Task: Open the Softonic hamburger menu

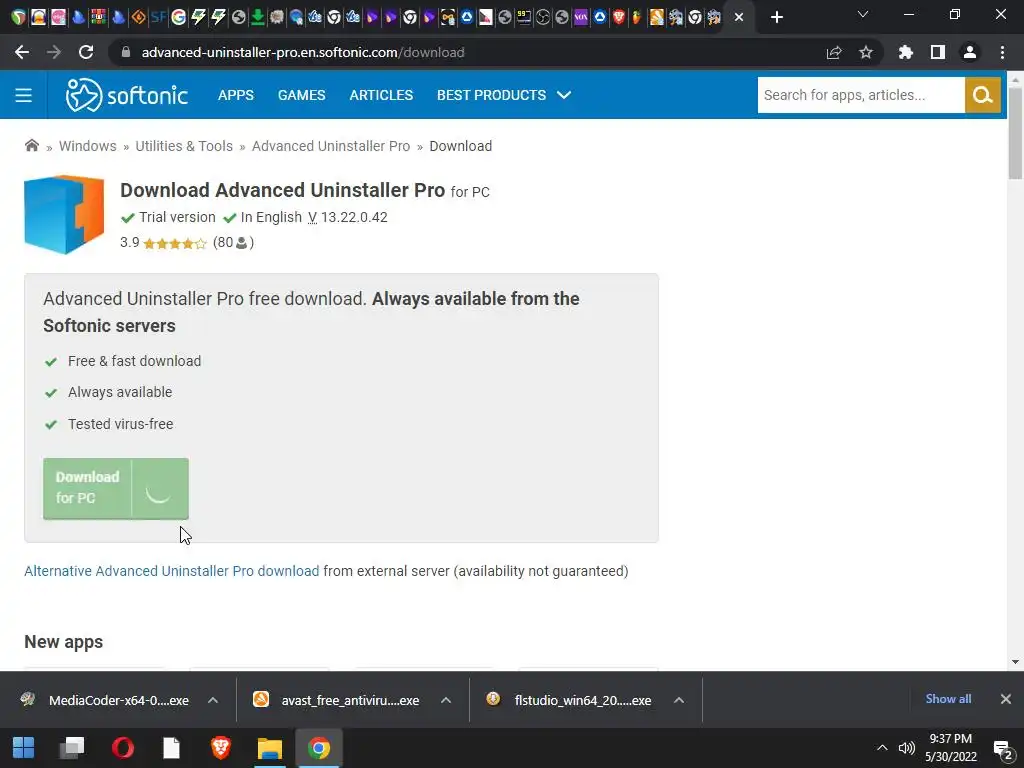Action: coord(24,95)
